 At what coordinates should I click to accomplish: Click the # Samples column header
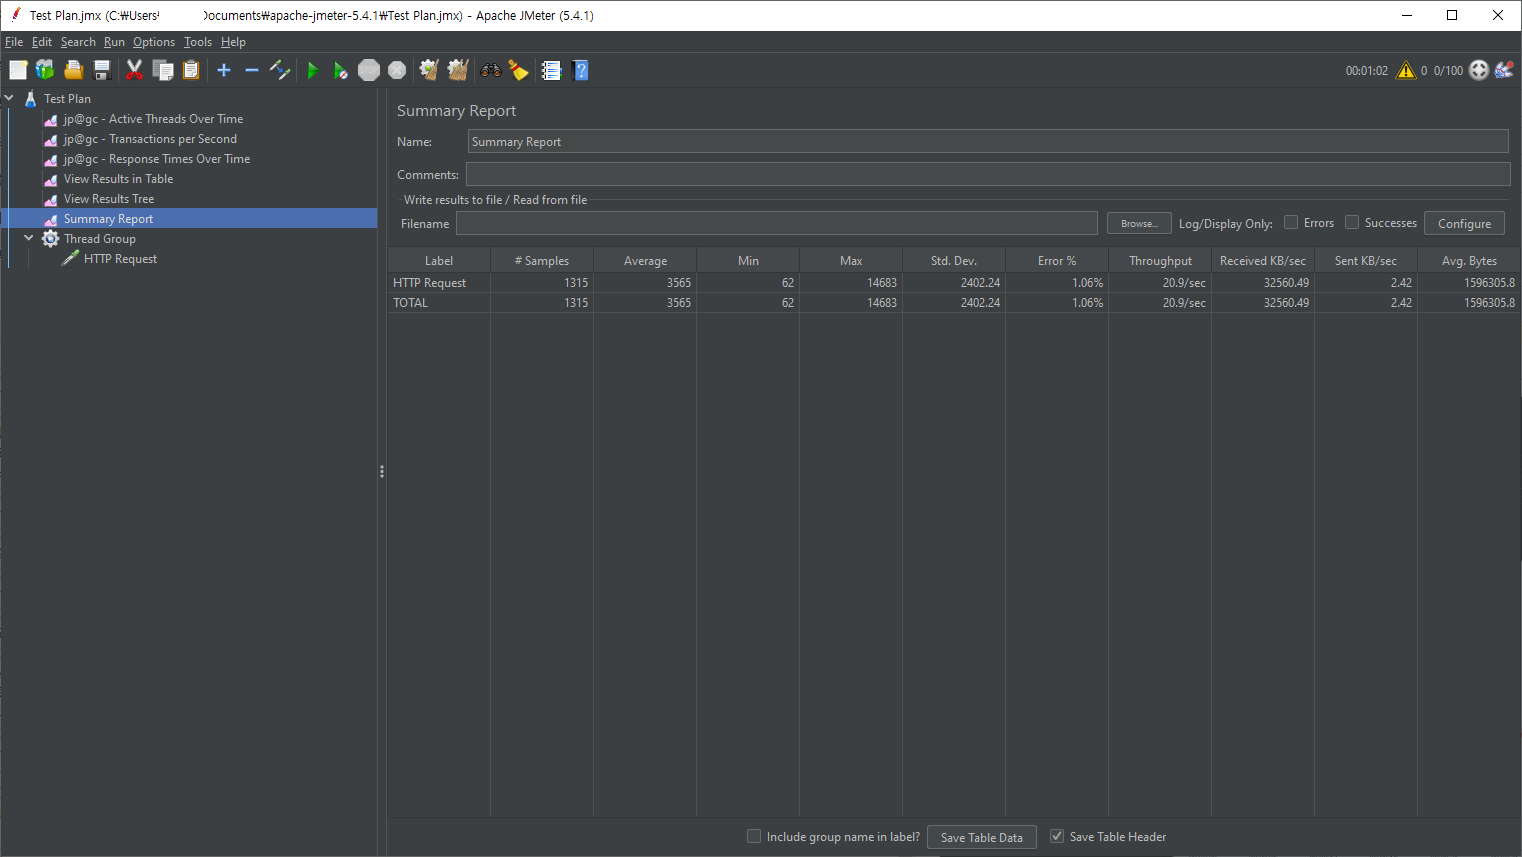pos(542,260)
